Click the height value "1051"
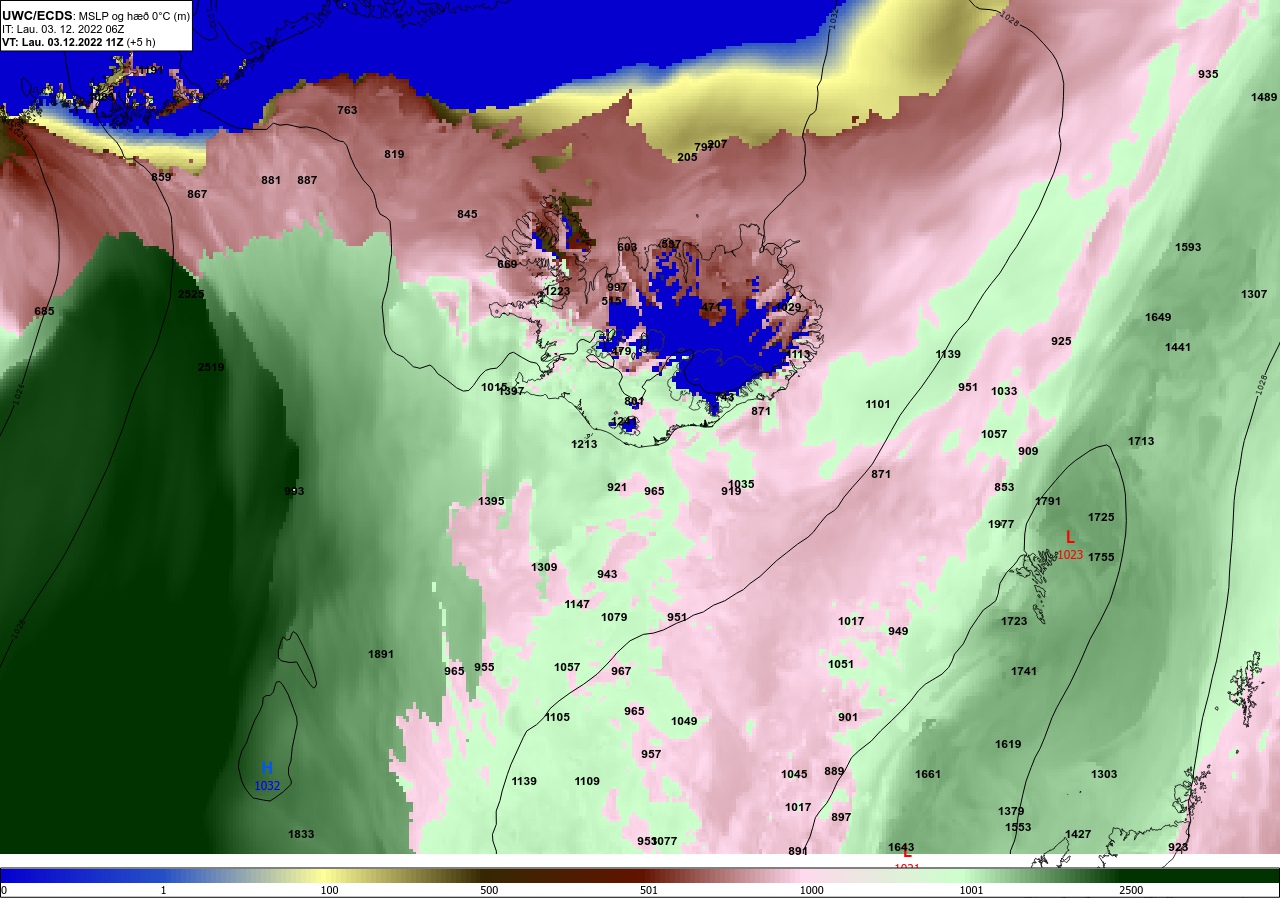Screen dimensions: 1280x898 coord(841,664)
